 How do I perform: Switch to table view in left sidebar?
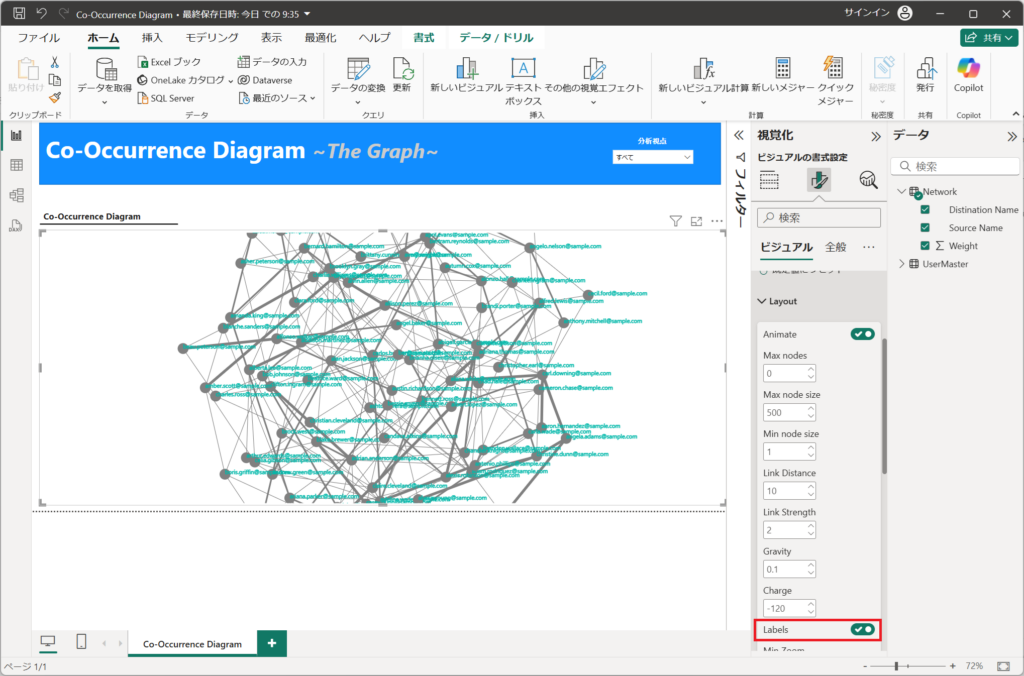coord(16,165)
